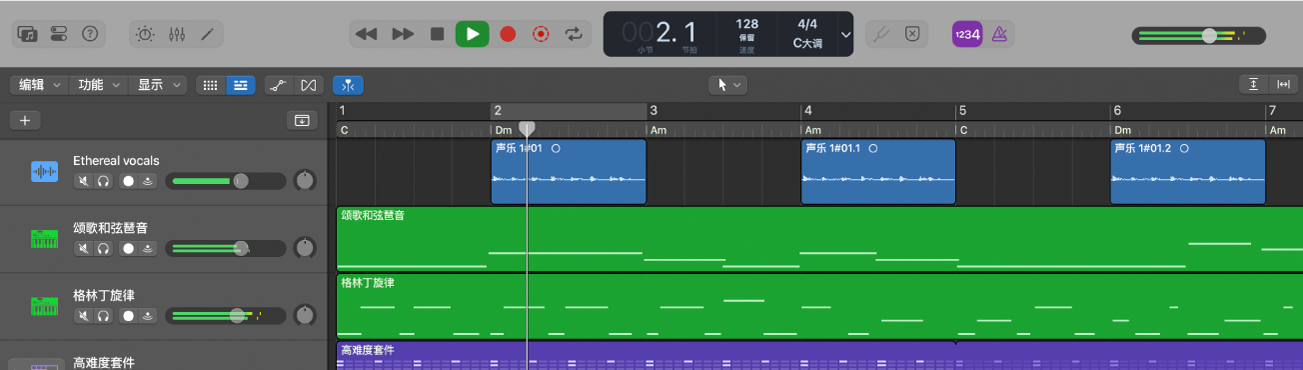The image size is (1303, 370).
Task: Toggle the metronome click icon
Action: click(998, 34)
